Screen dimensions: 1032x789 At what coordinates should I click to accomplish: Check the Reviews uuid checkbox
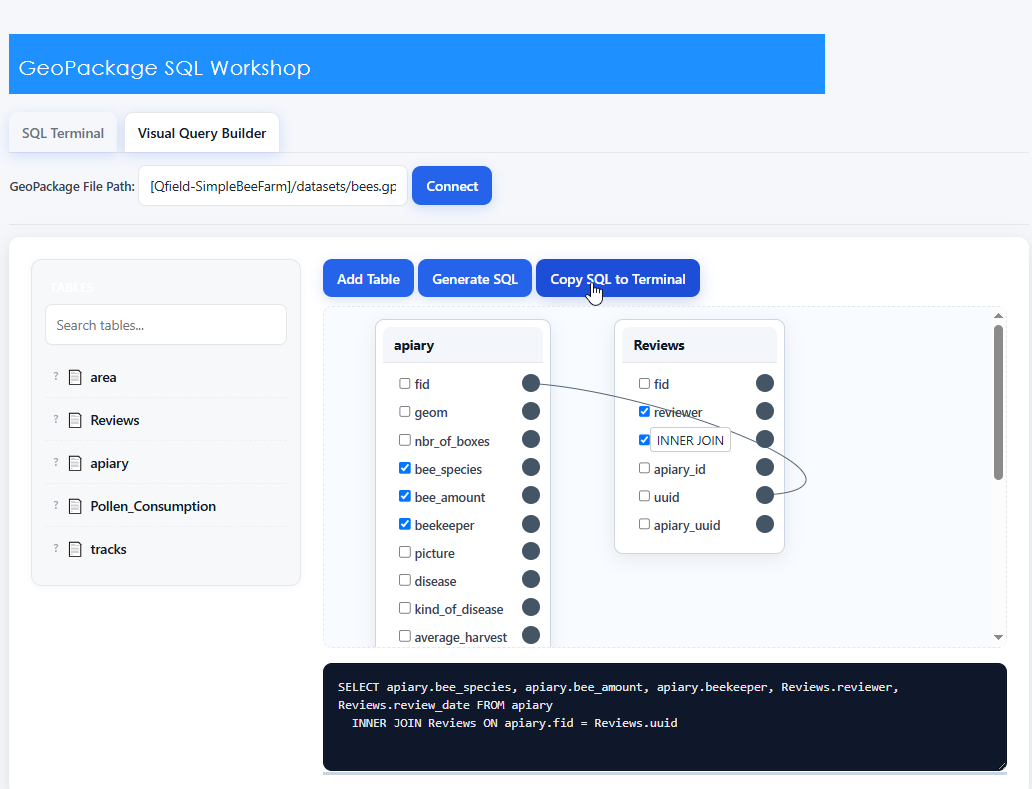click(644, 496)
